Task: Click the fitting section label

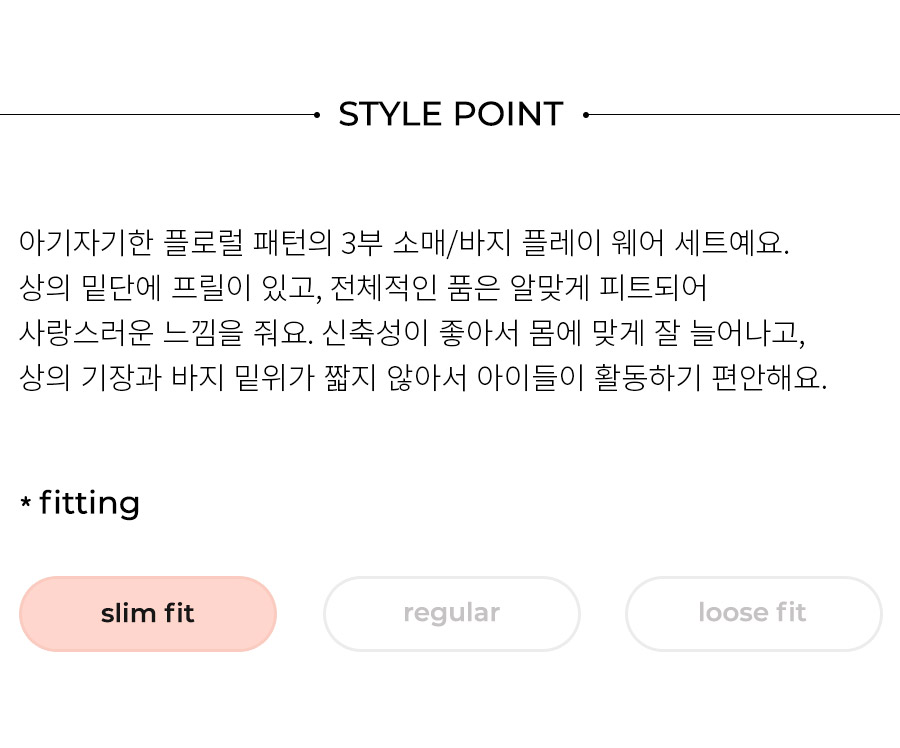Action: click(90, 503)
